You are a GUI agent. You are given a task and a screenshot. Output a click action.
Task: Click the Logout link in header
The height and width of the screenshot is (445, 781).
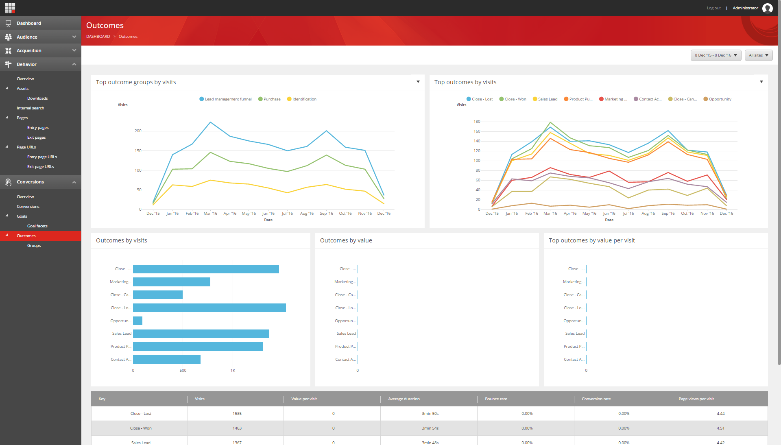tap(714, 8)
